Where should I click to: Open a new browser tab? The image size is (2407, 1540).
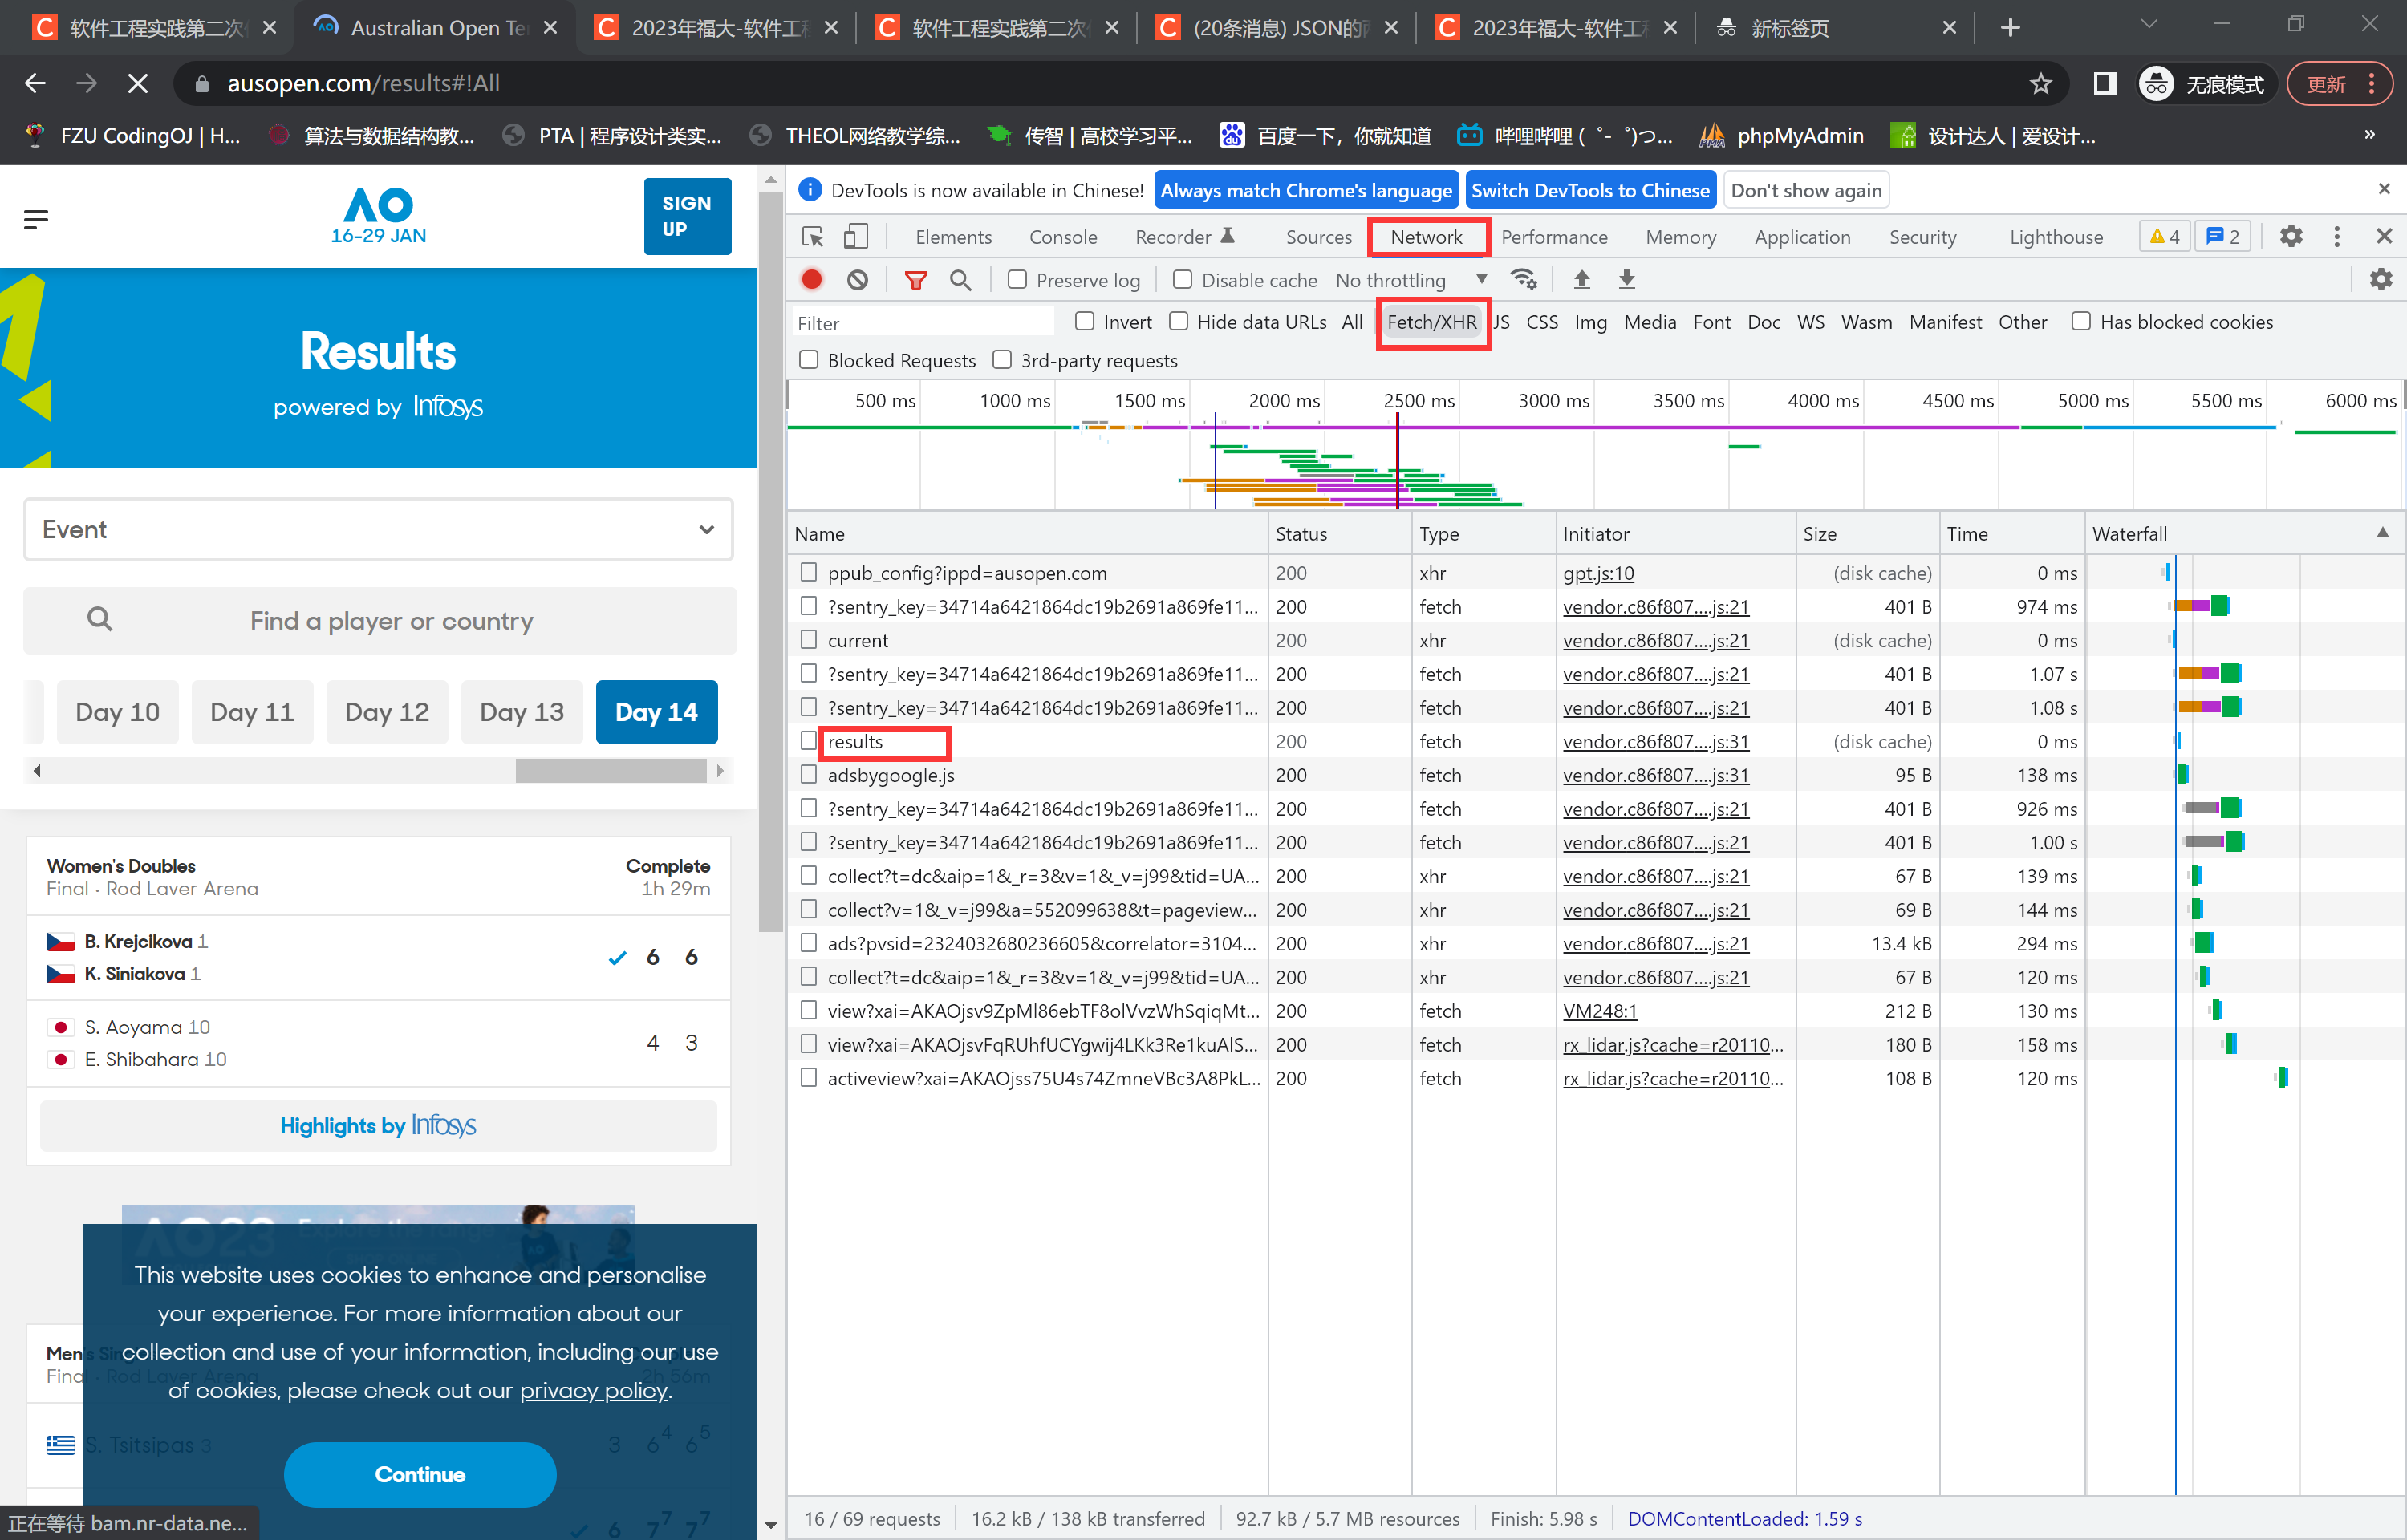2010,28
